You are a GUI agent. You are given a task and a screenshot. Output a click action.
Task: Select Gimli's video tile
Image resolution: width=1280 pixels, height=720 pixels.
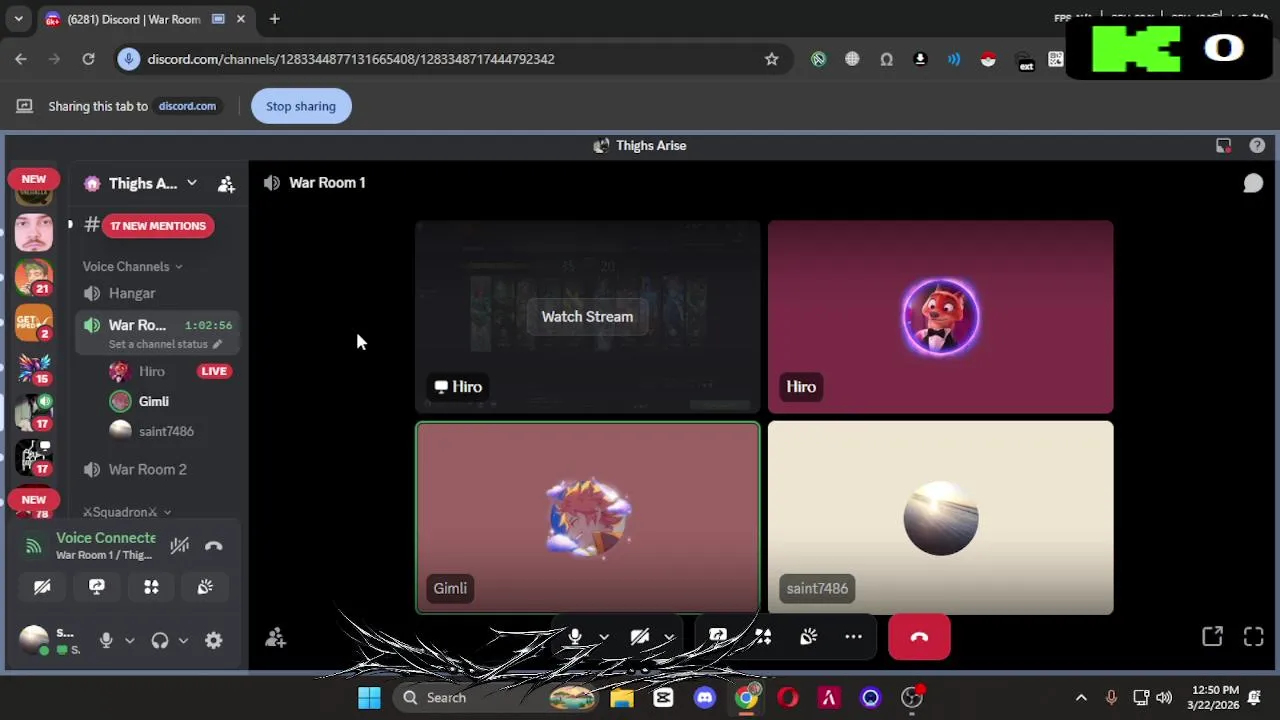(x=588, y=518)
